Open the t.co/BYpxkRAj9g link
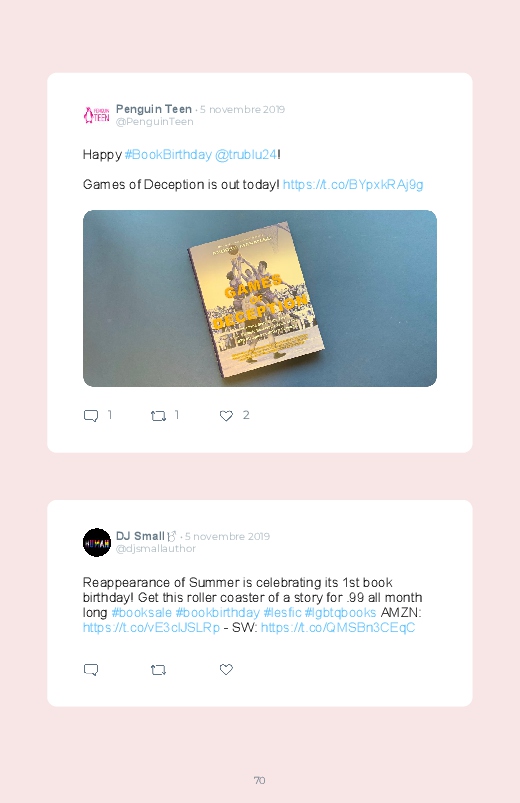520x803 pixels. [353, 184]
